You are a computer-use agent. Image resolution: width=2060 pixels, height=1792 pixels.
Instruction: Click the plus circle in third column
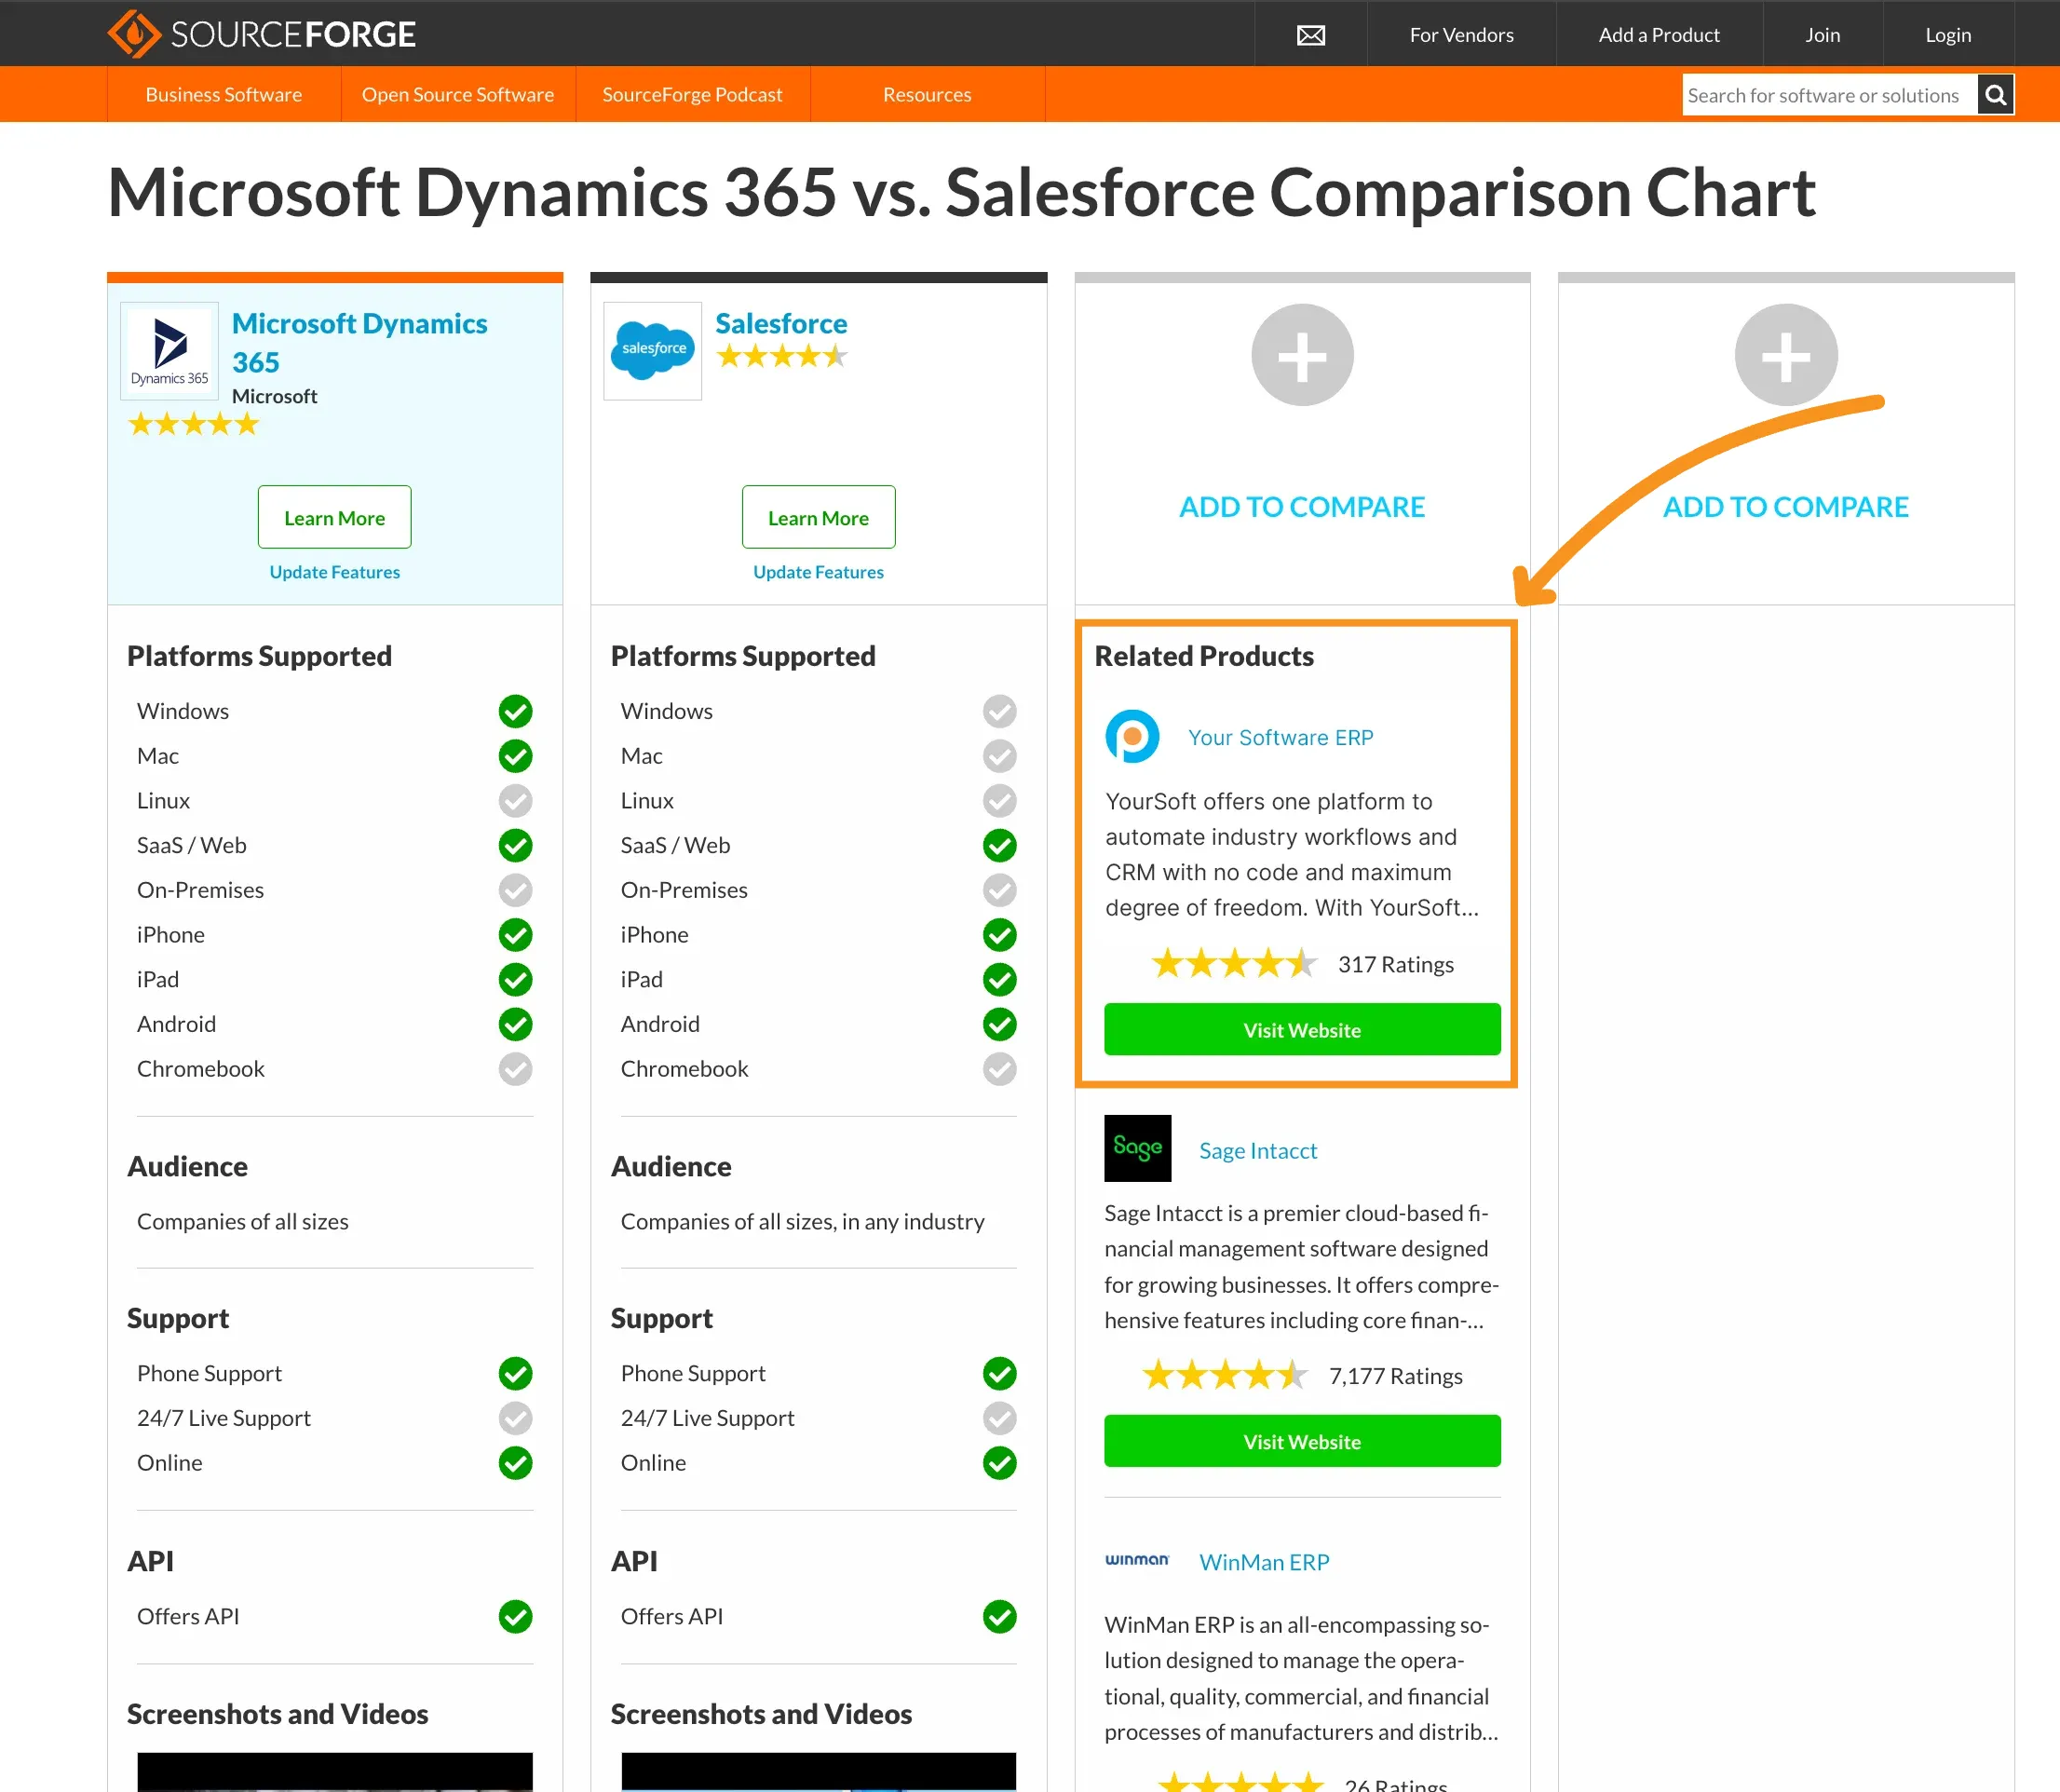[1302, 355]
